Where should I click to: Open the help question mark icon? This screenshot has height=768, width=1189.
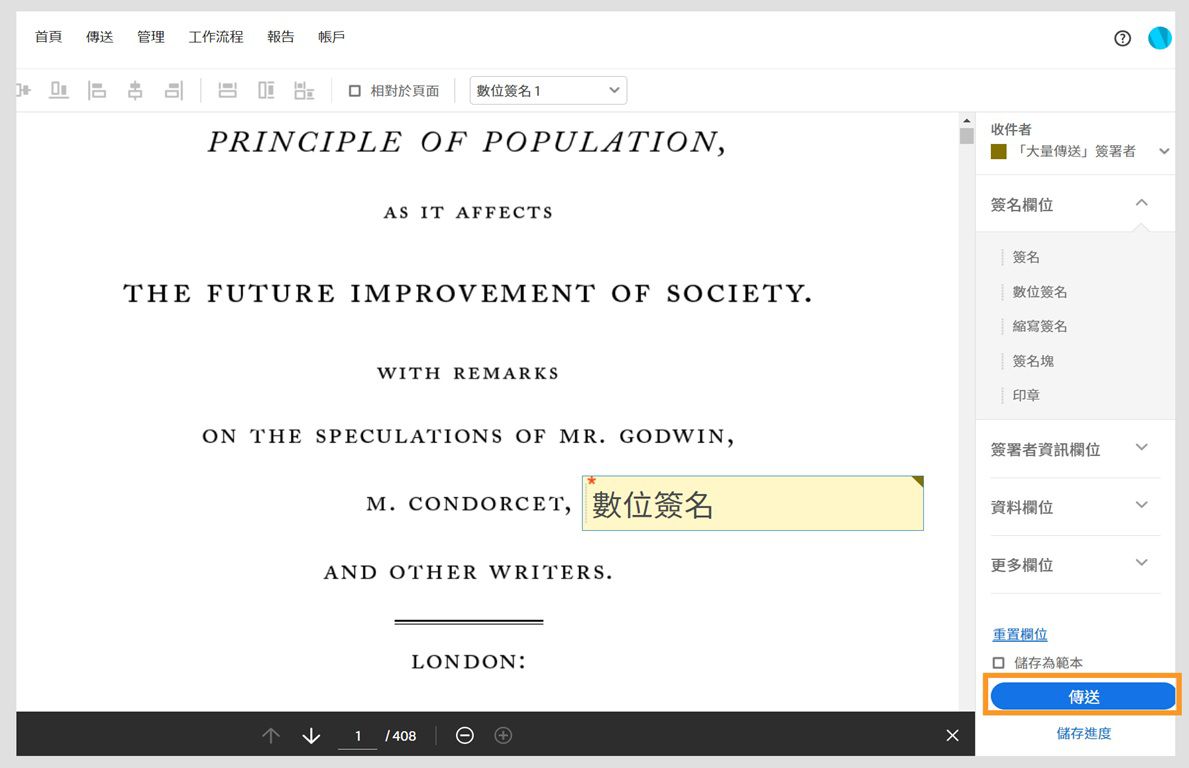click(x=1122, y=39)
